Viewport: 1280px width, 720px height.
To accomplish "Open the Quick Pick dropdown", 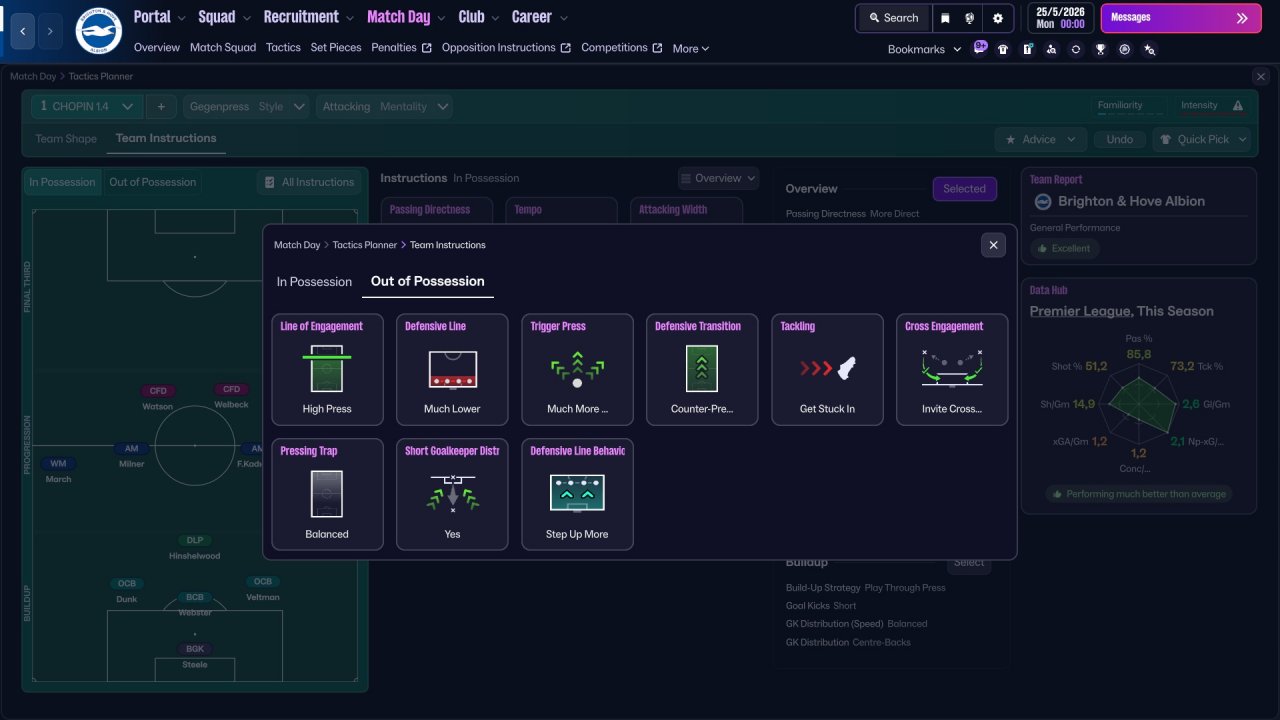I will point(1202,139).
